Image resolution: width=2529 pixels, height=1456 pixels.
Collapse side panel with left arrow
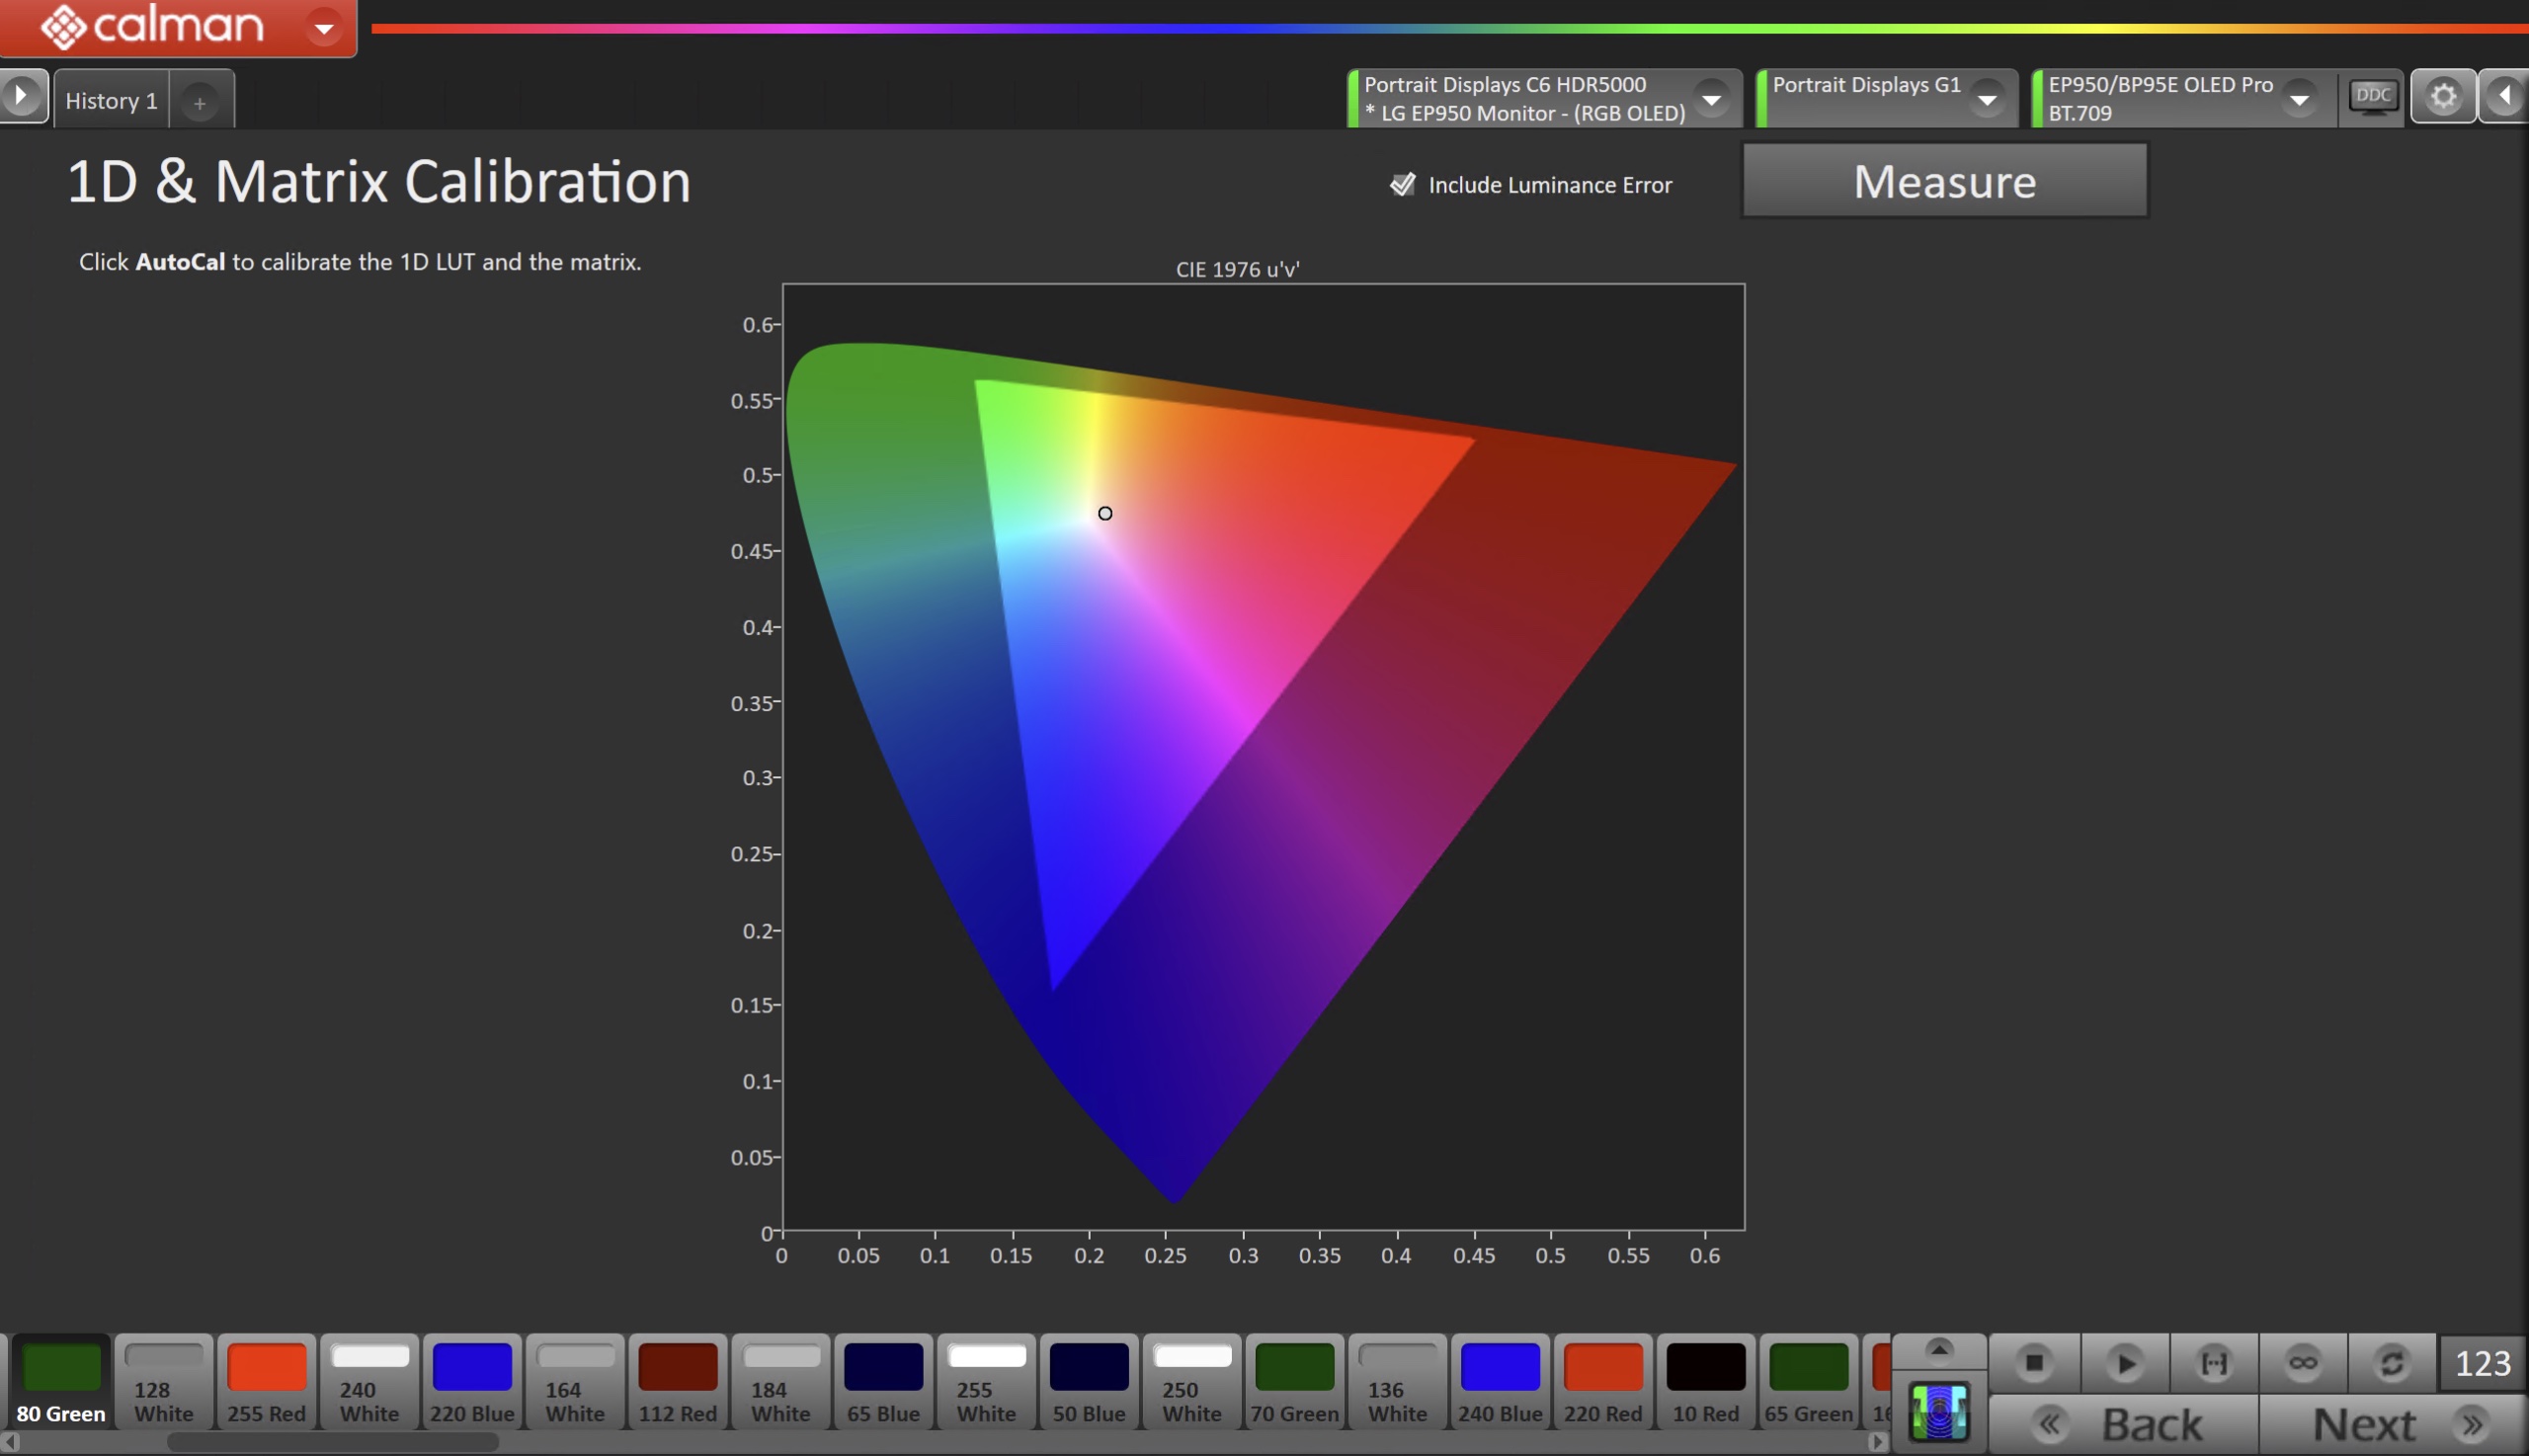pos(2504,97)
